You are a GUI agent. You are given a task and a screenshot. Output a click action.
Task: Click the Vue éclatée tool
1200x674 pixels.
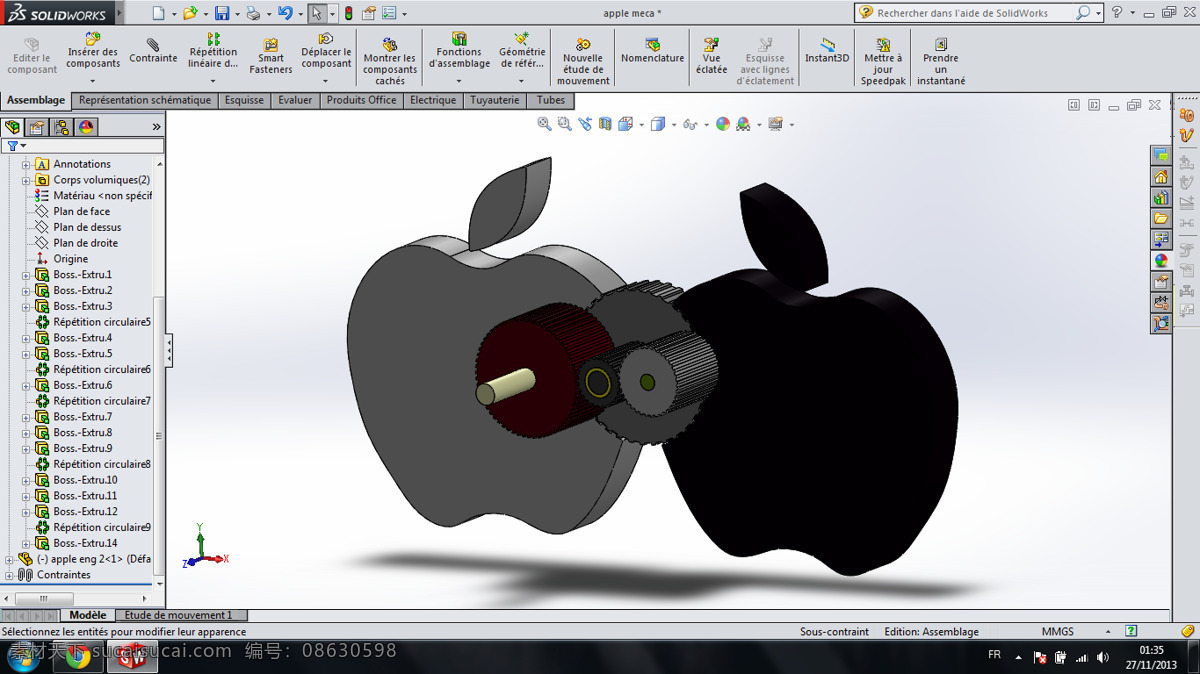[x=711, y=56]
